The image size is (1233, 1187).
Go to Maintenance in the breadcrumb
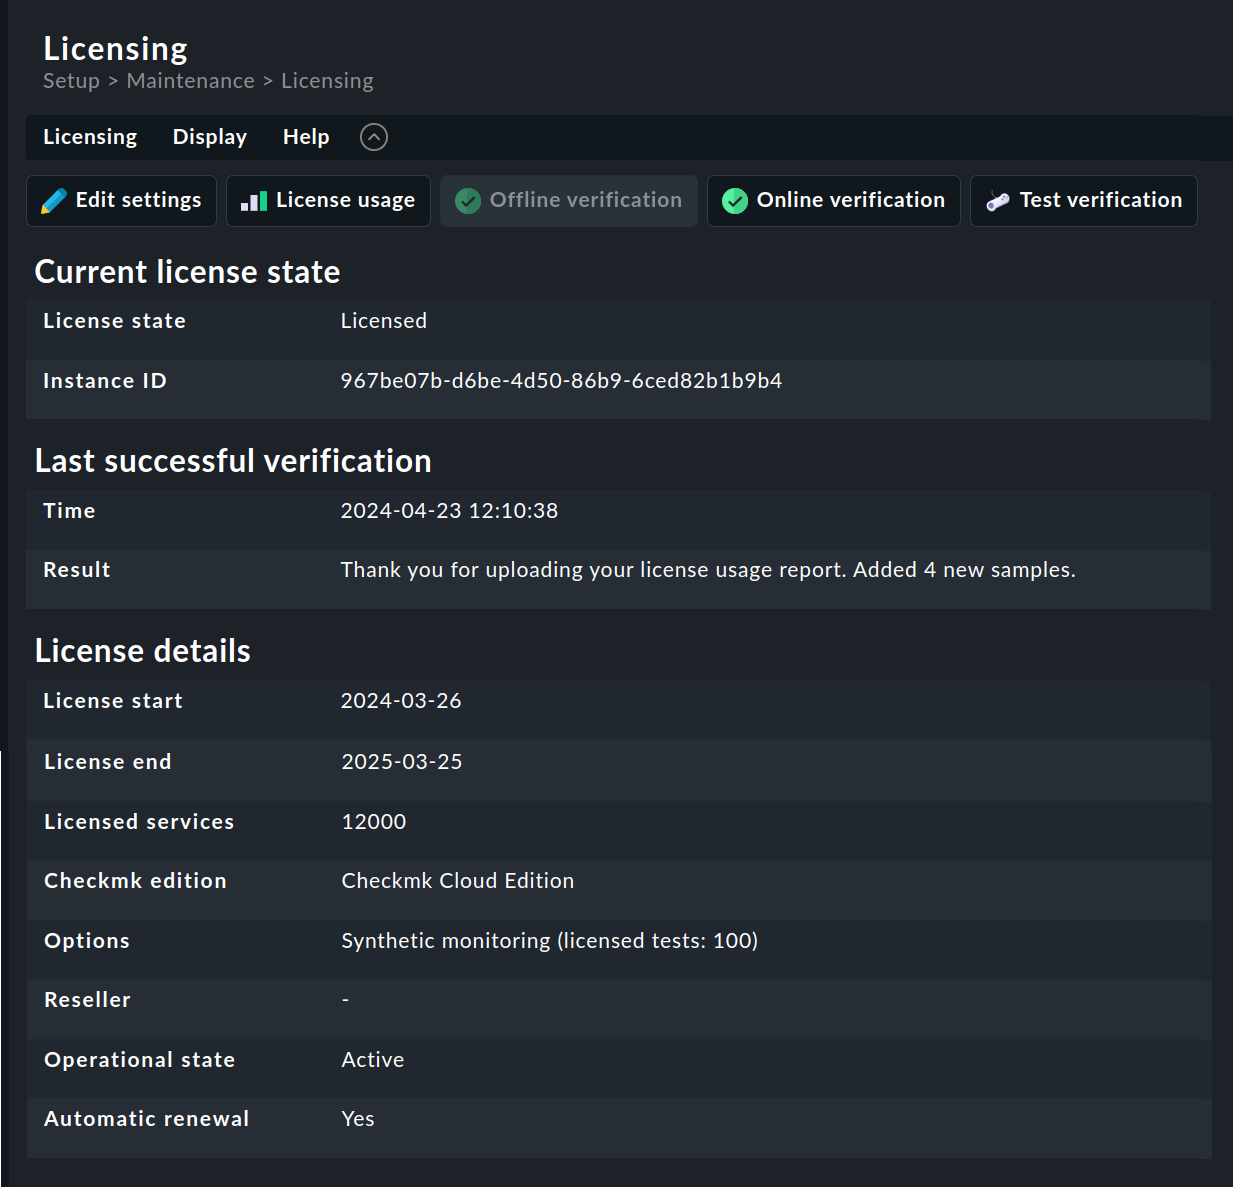tap(191, 81)
